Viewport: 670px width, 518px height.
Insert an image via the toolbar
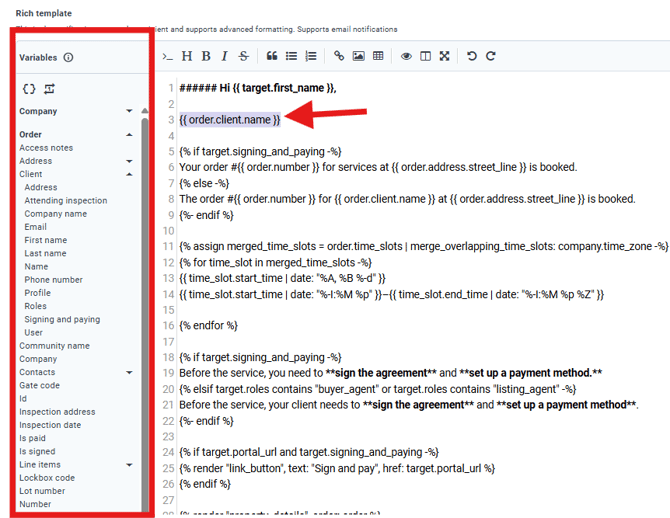coord(358,56)
